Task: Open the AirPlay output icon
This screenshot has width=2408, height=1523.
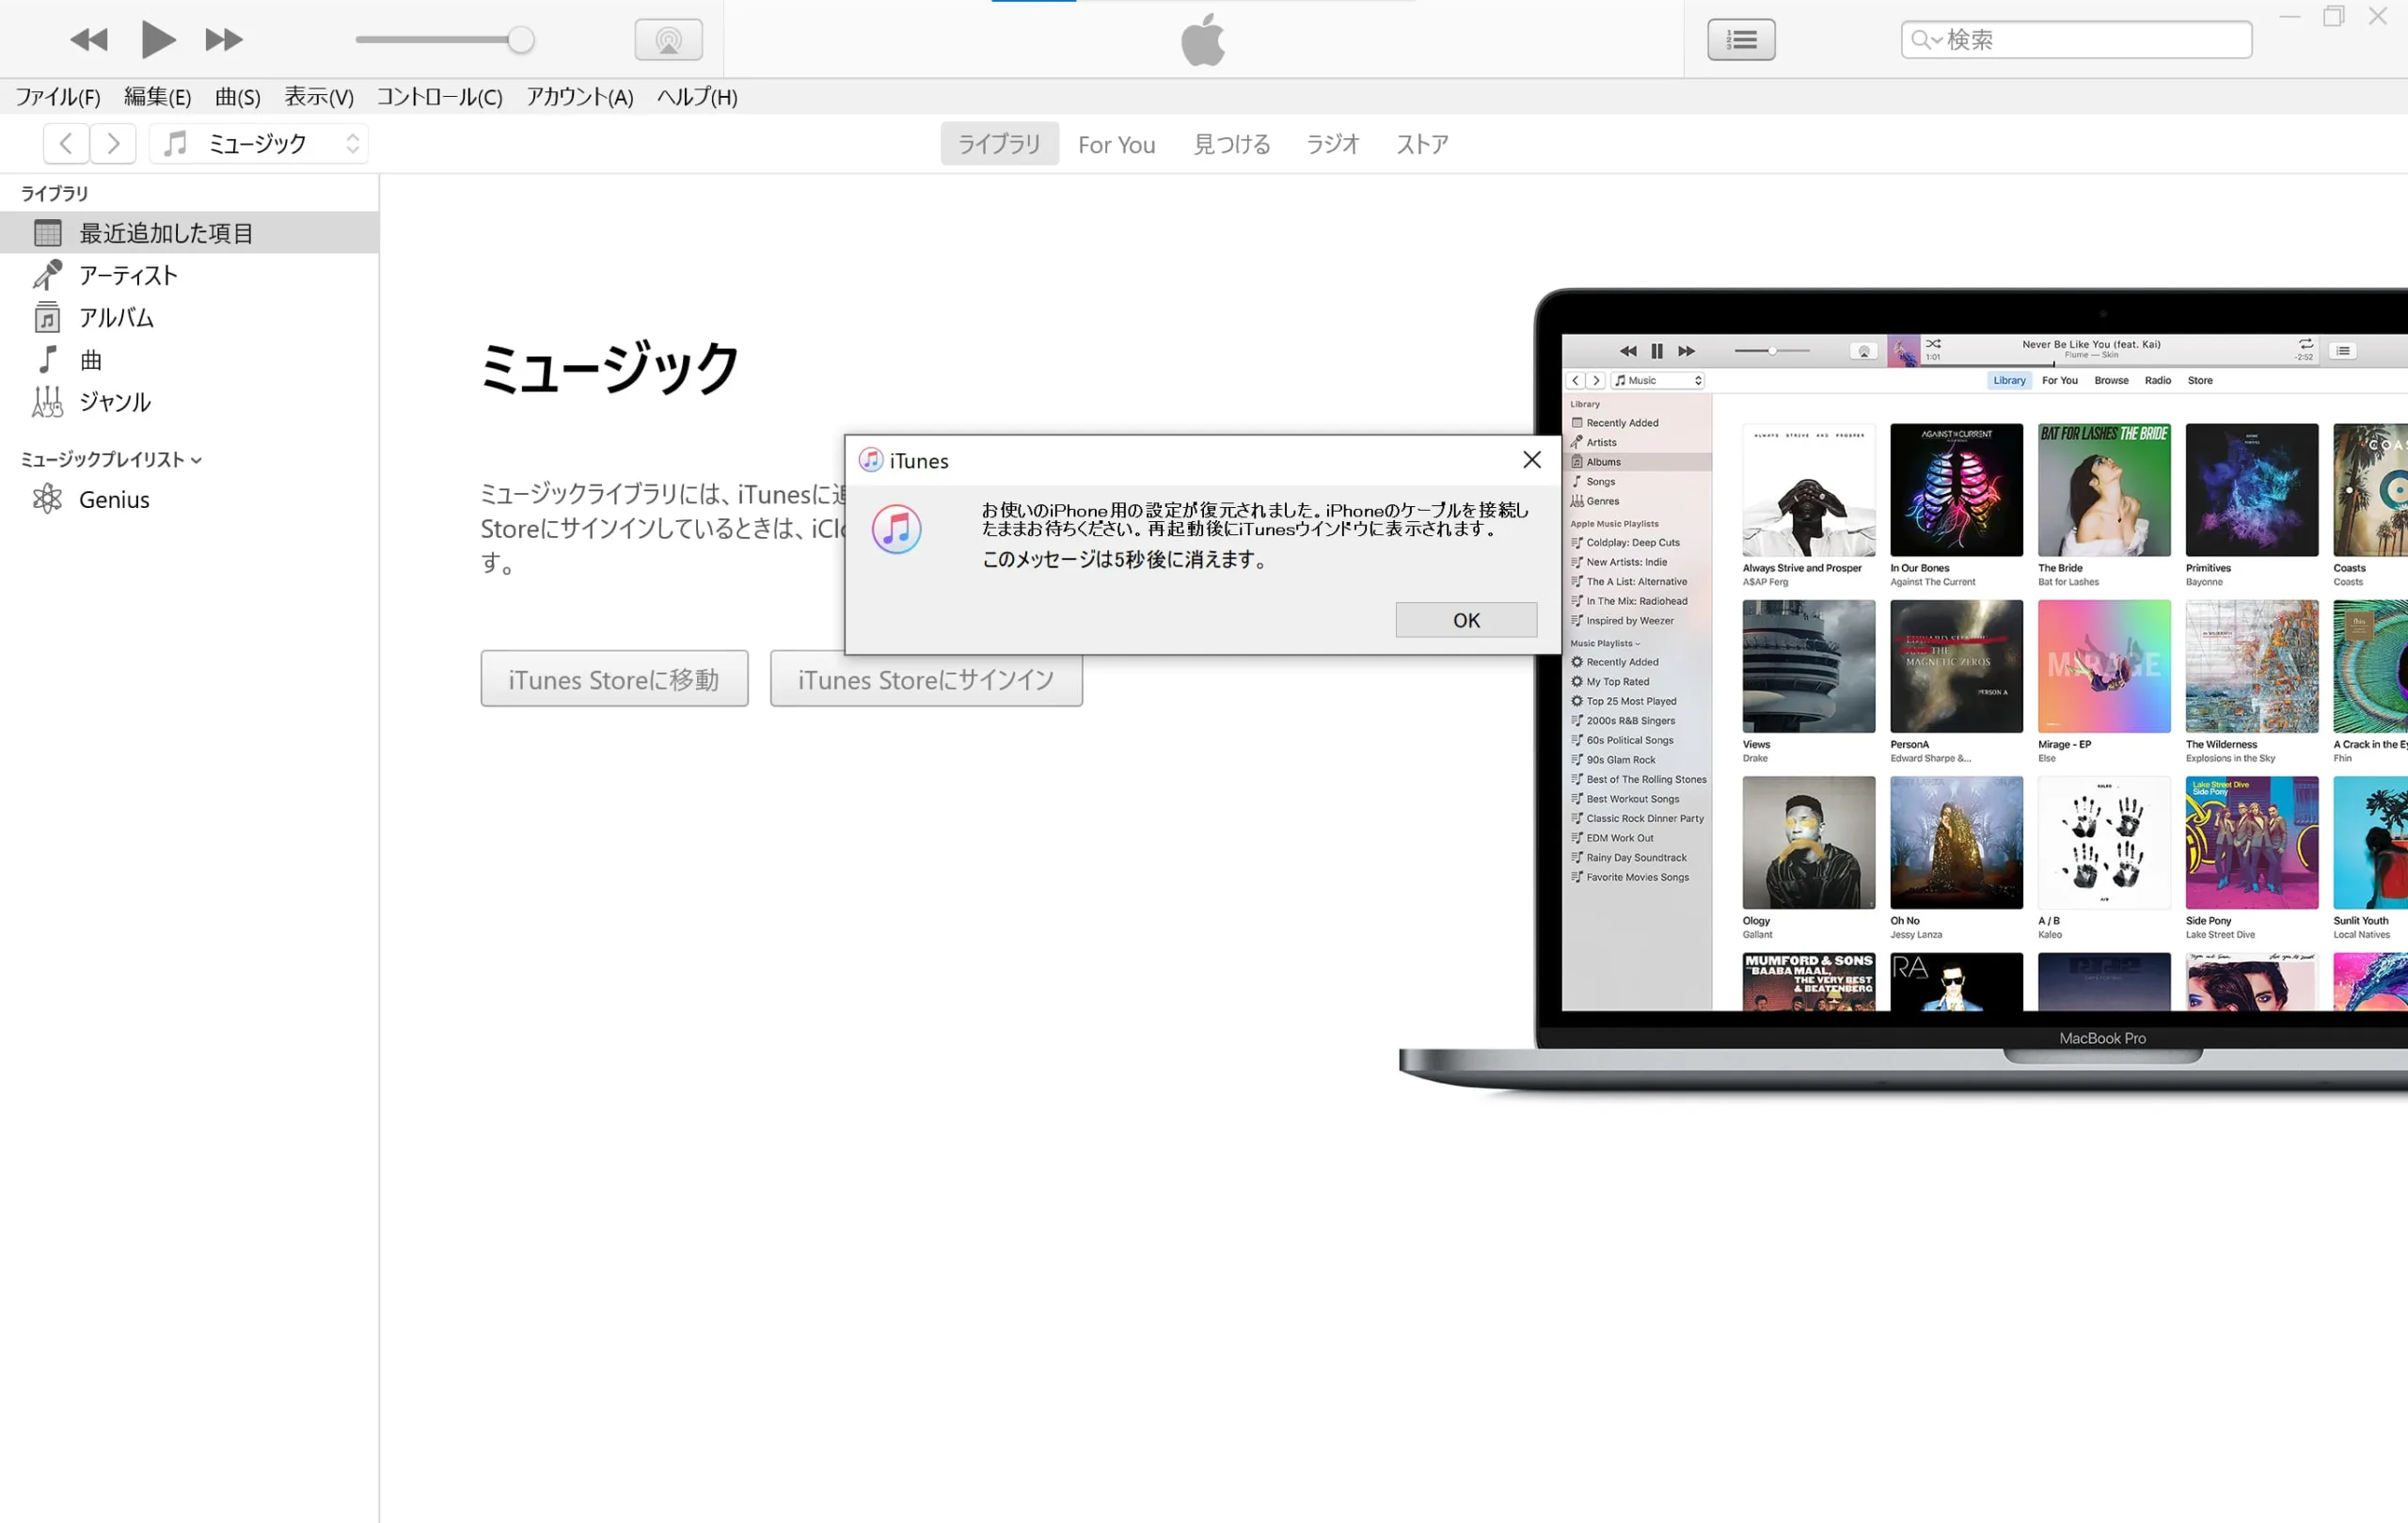Action: click(668, 40)
